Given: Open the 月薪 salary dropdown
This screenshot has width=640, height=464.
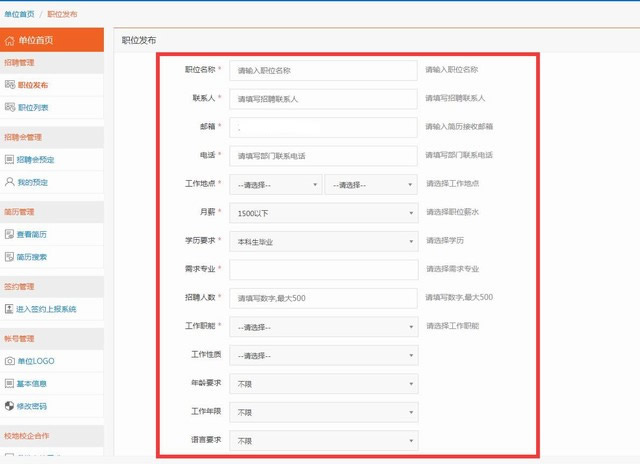Looking at the screenshot, I should pos(323,213).
